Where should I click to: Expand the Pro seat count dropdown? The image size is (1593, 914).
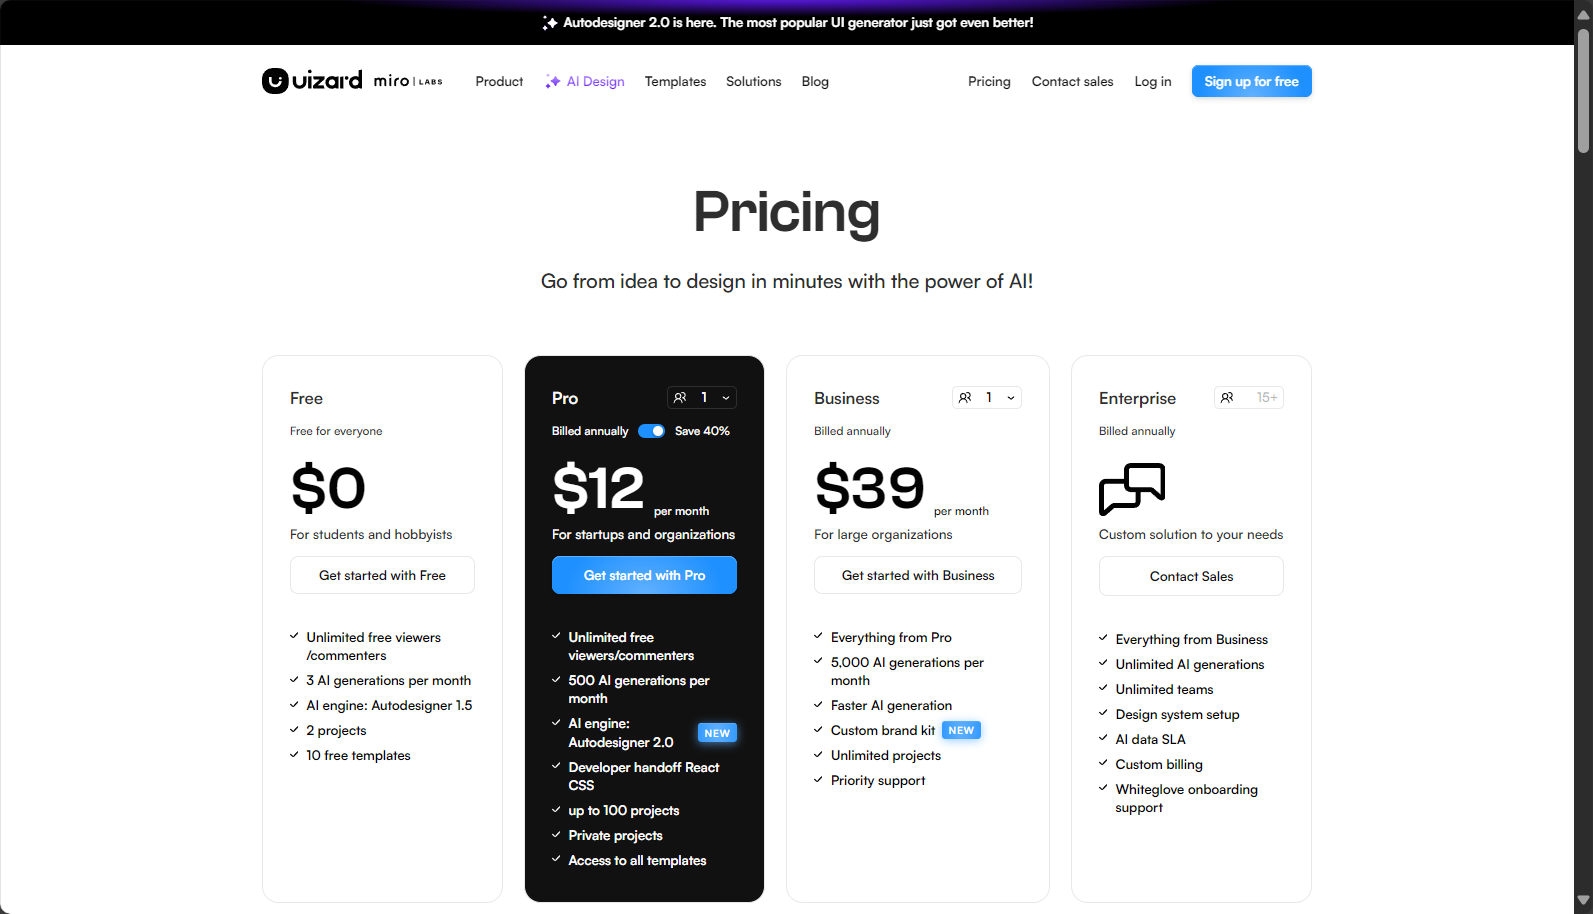coord(702,398)
